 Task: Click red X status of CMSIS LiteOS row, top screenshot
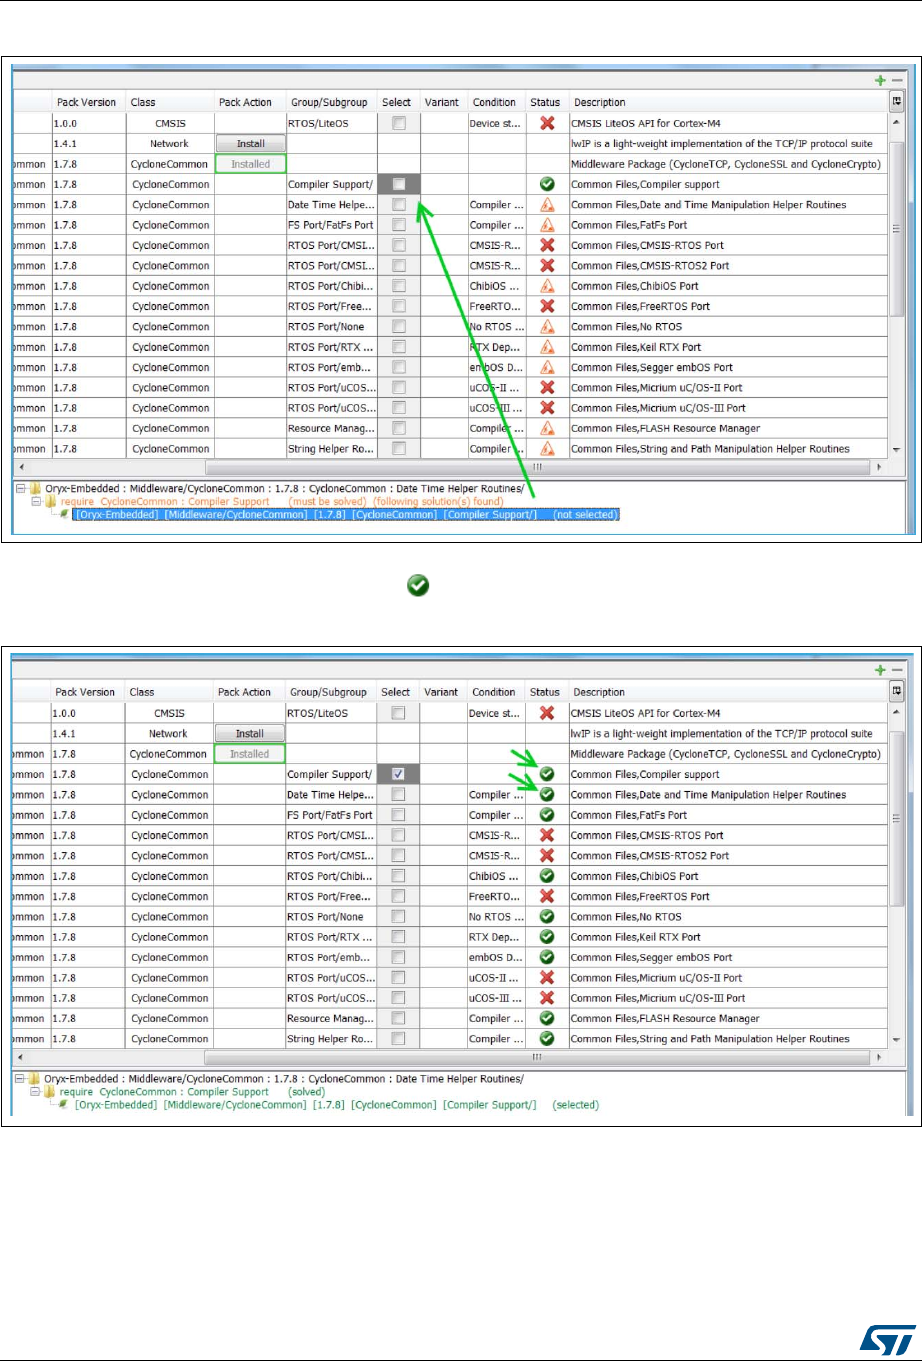(x=546, y=123)
